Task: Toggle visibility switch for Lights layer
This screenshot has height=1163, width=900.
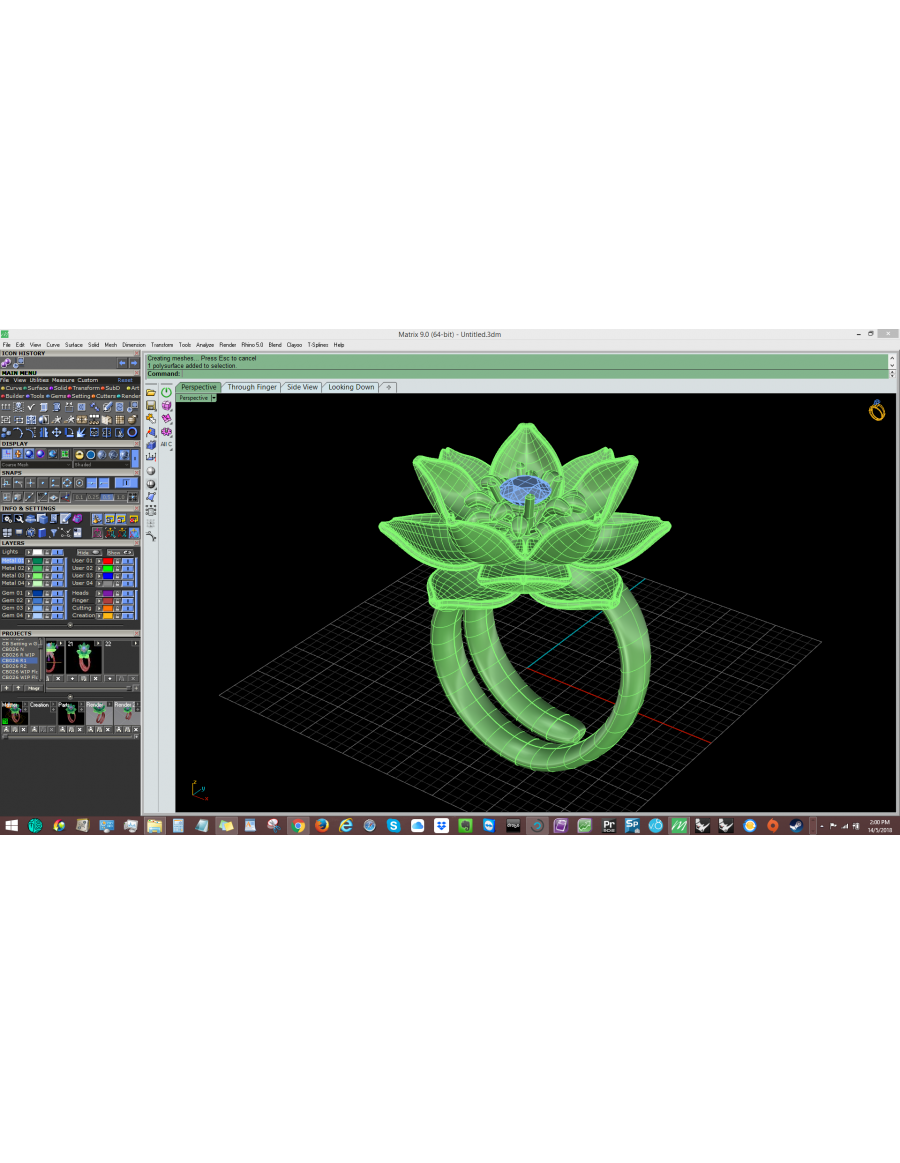Action: [57, 553]
